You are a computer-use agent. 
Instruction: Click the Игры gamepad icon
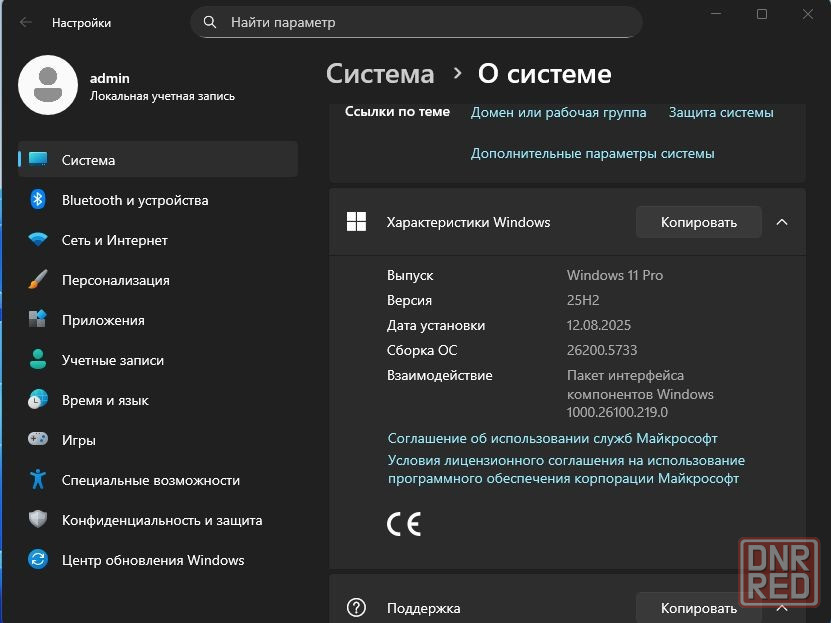point(38,440)
